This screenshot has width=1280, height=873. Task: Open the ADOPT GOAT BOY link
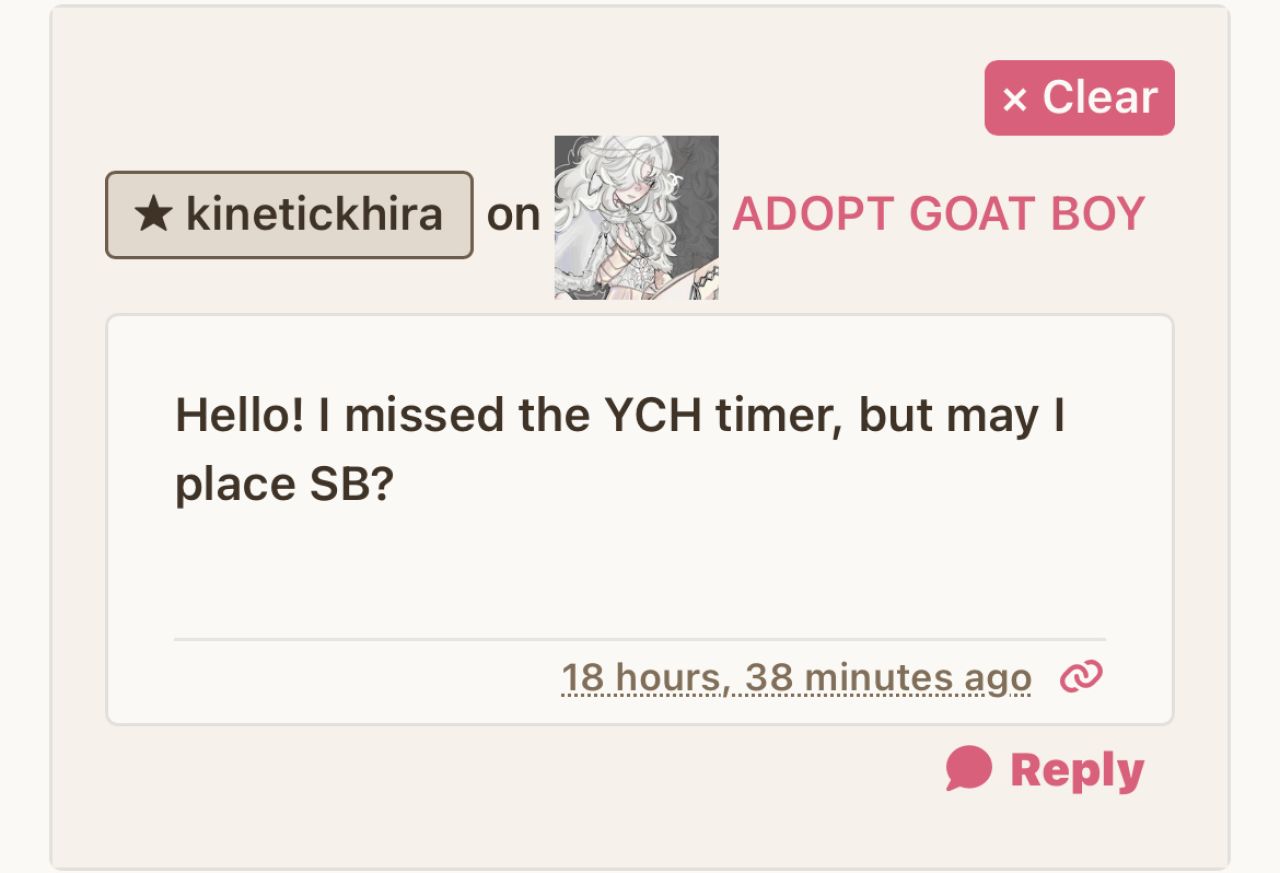pos(938,214)
